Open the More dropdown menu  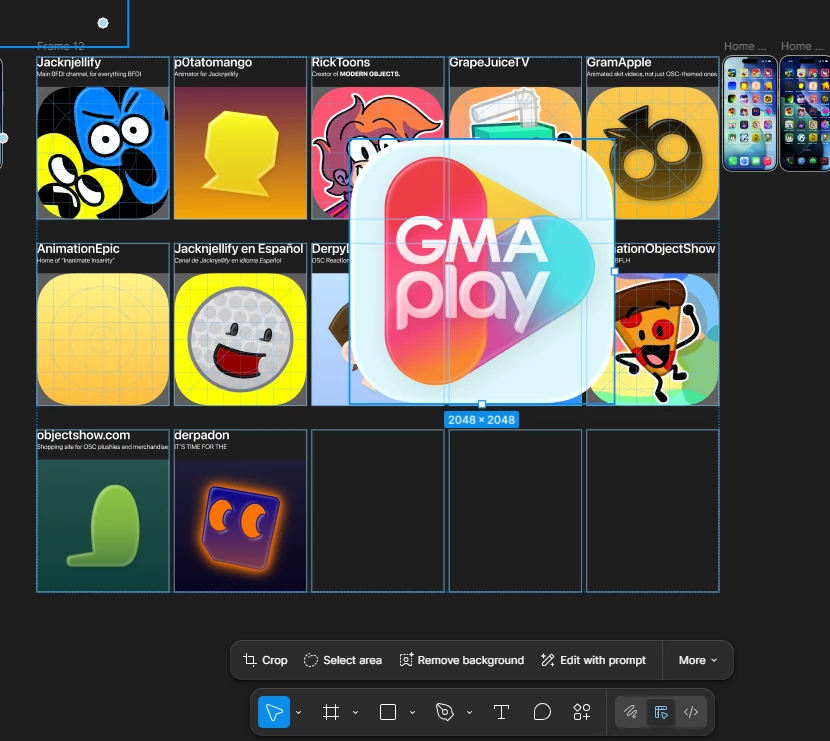(x=698, y=660)
